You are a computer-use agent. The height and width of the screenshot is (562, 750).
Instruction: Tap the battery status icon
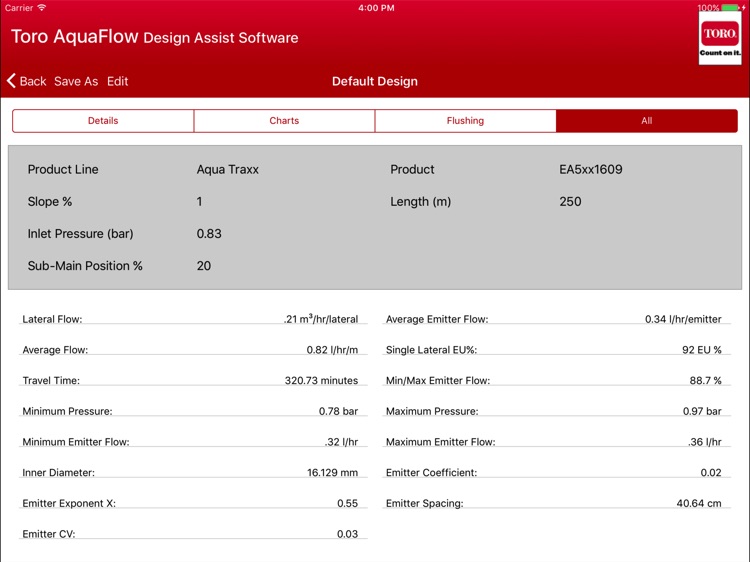pos(730,8)
